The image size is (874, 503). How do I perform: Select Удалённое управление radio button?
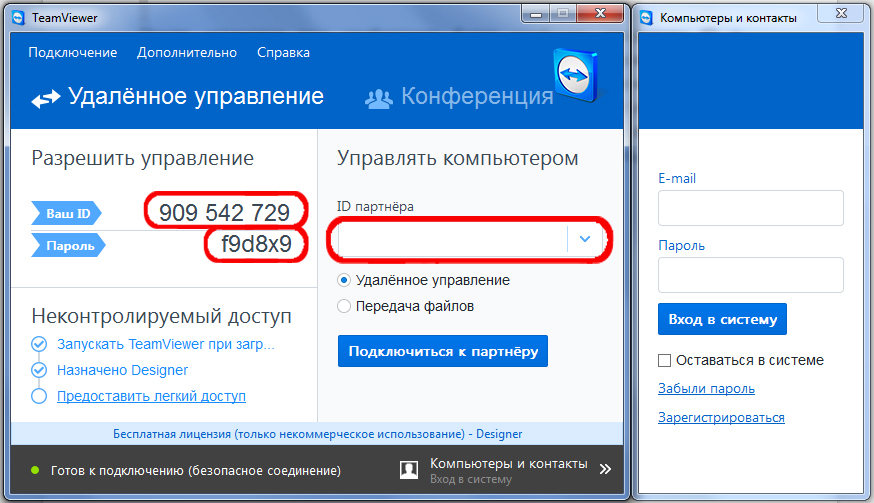click(344, 280)
